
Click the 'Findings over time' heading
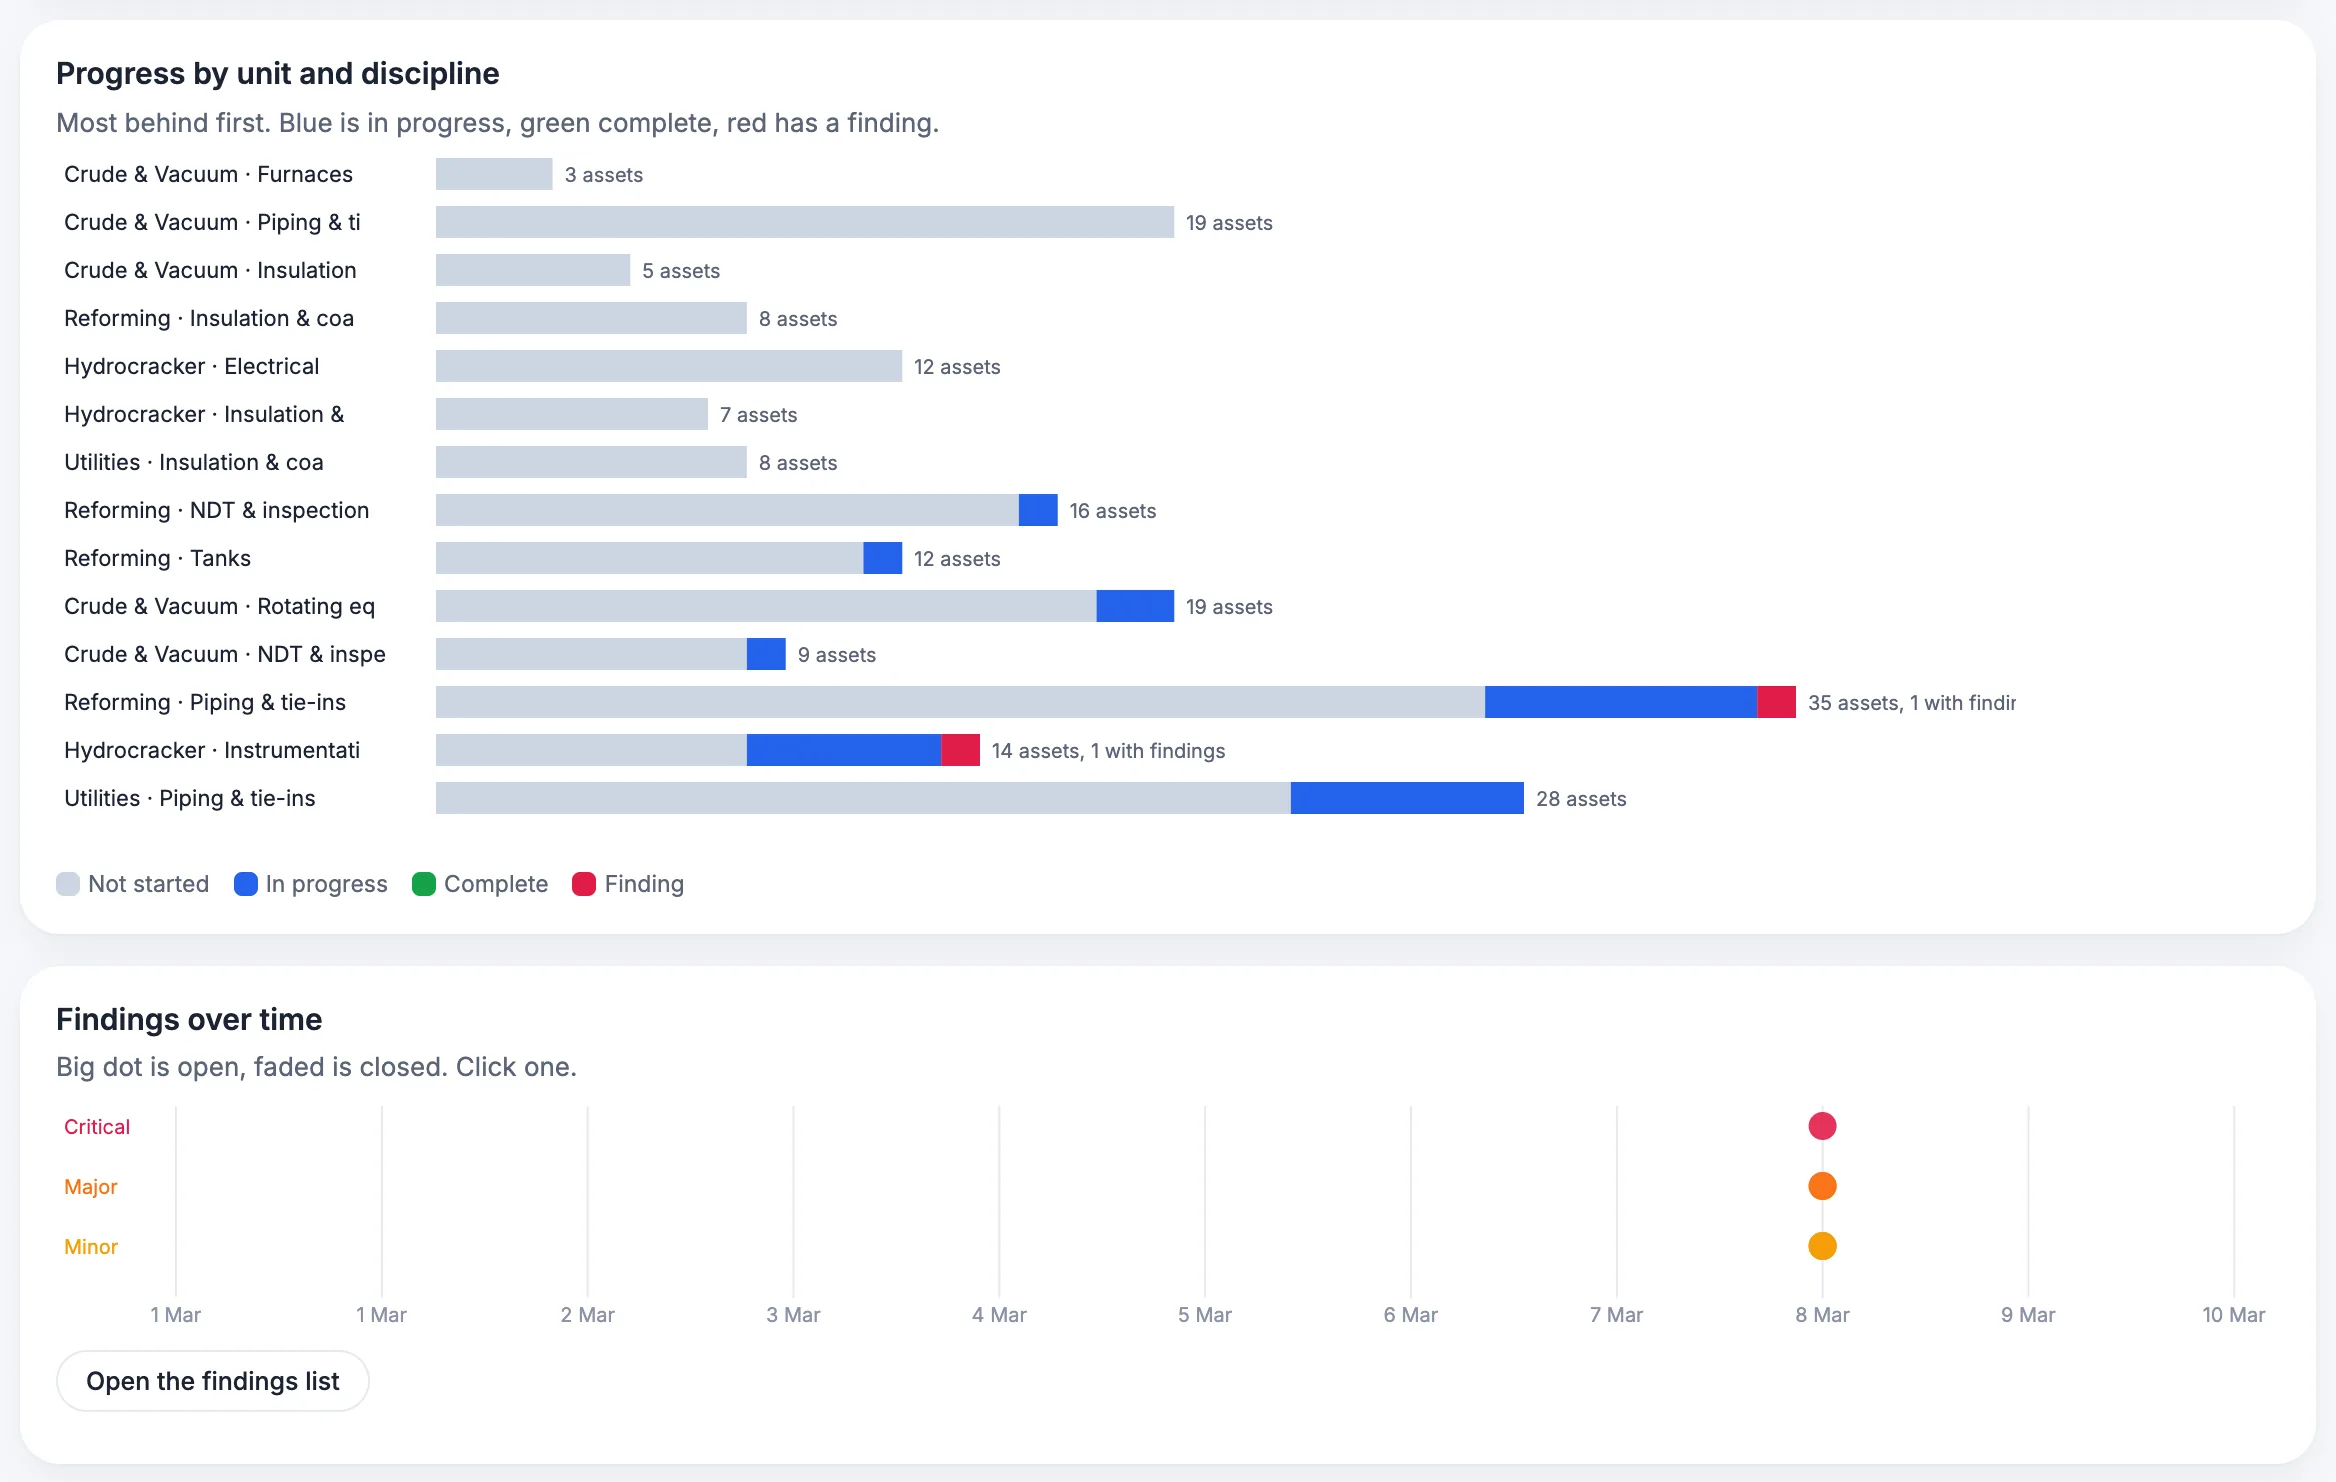[x=189, y=1019]
